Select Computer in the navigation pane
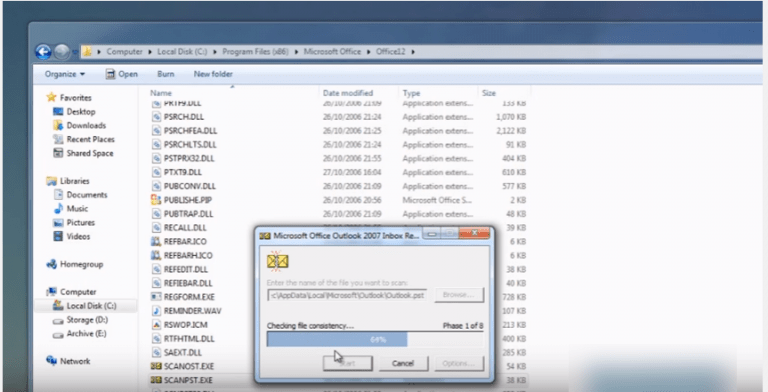768x392 pixels. click(72, 292)
